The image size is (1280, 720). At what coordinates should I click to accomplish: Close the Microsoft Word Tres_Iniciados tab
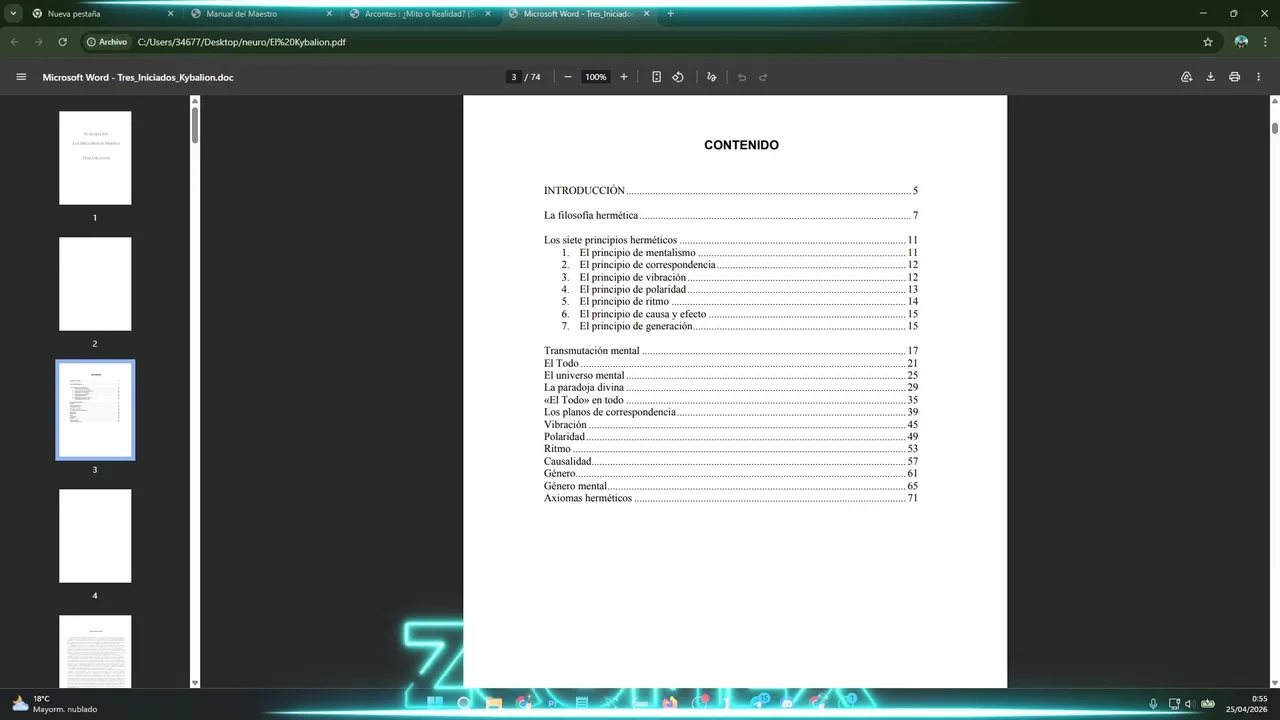point(647,14)
